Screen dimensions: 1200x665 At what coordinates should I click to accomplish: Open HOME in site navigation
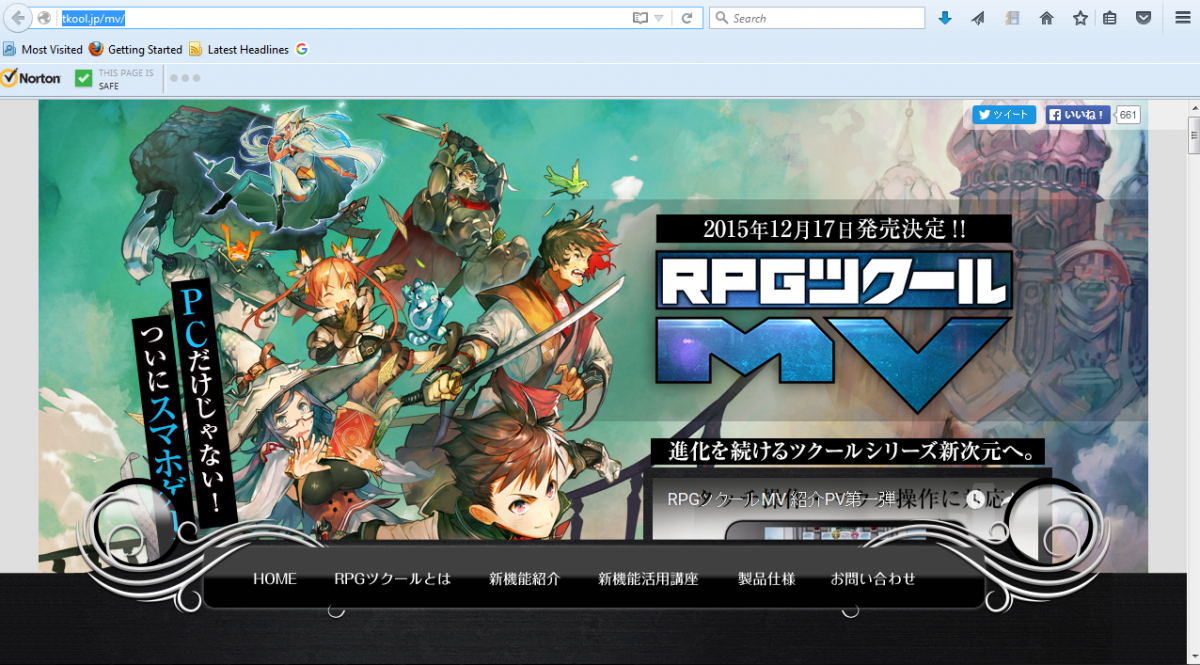point(275,579)
